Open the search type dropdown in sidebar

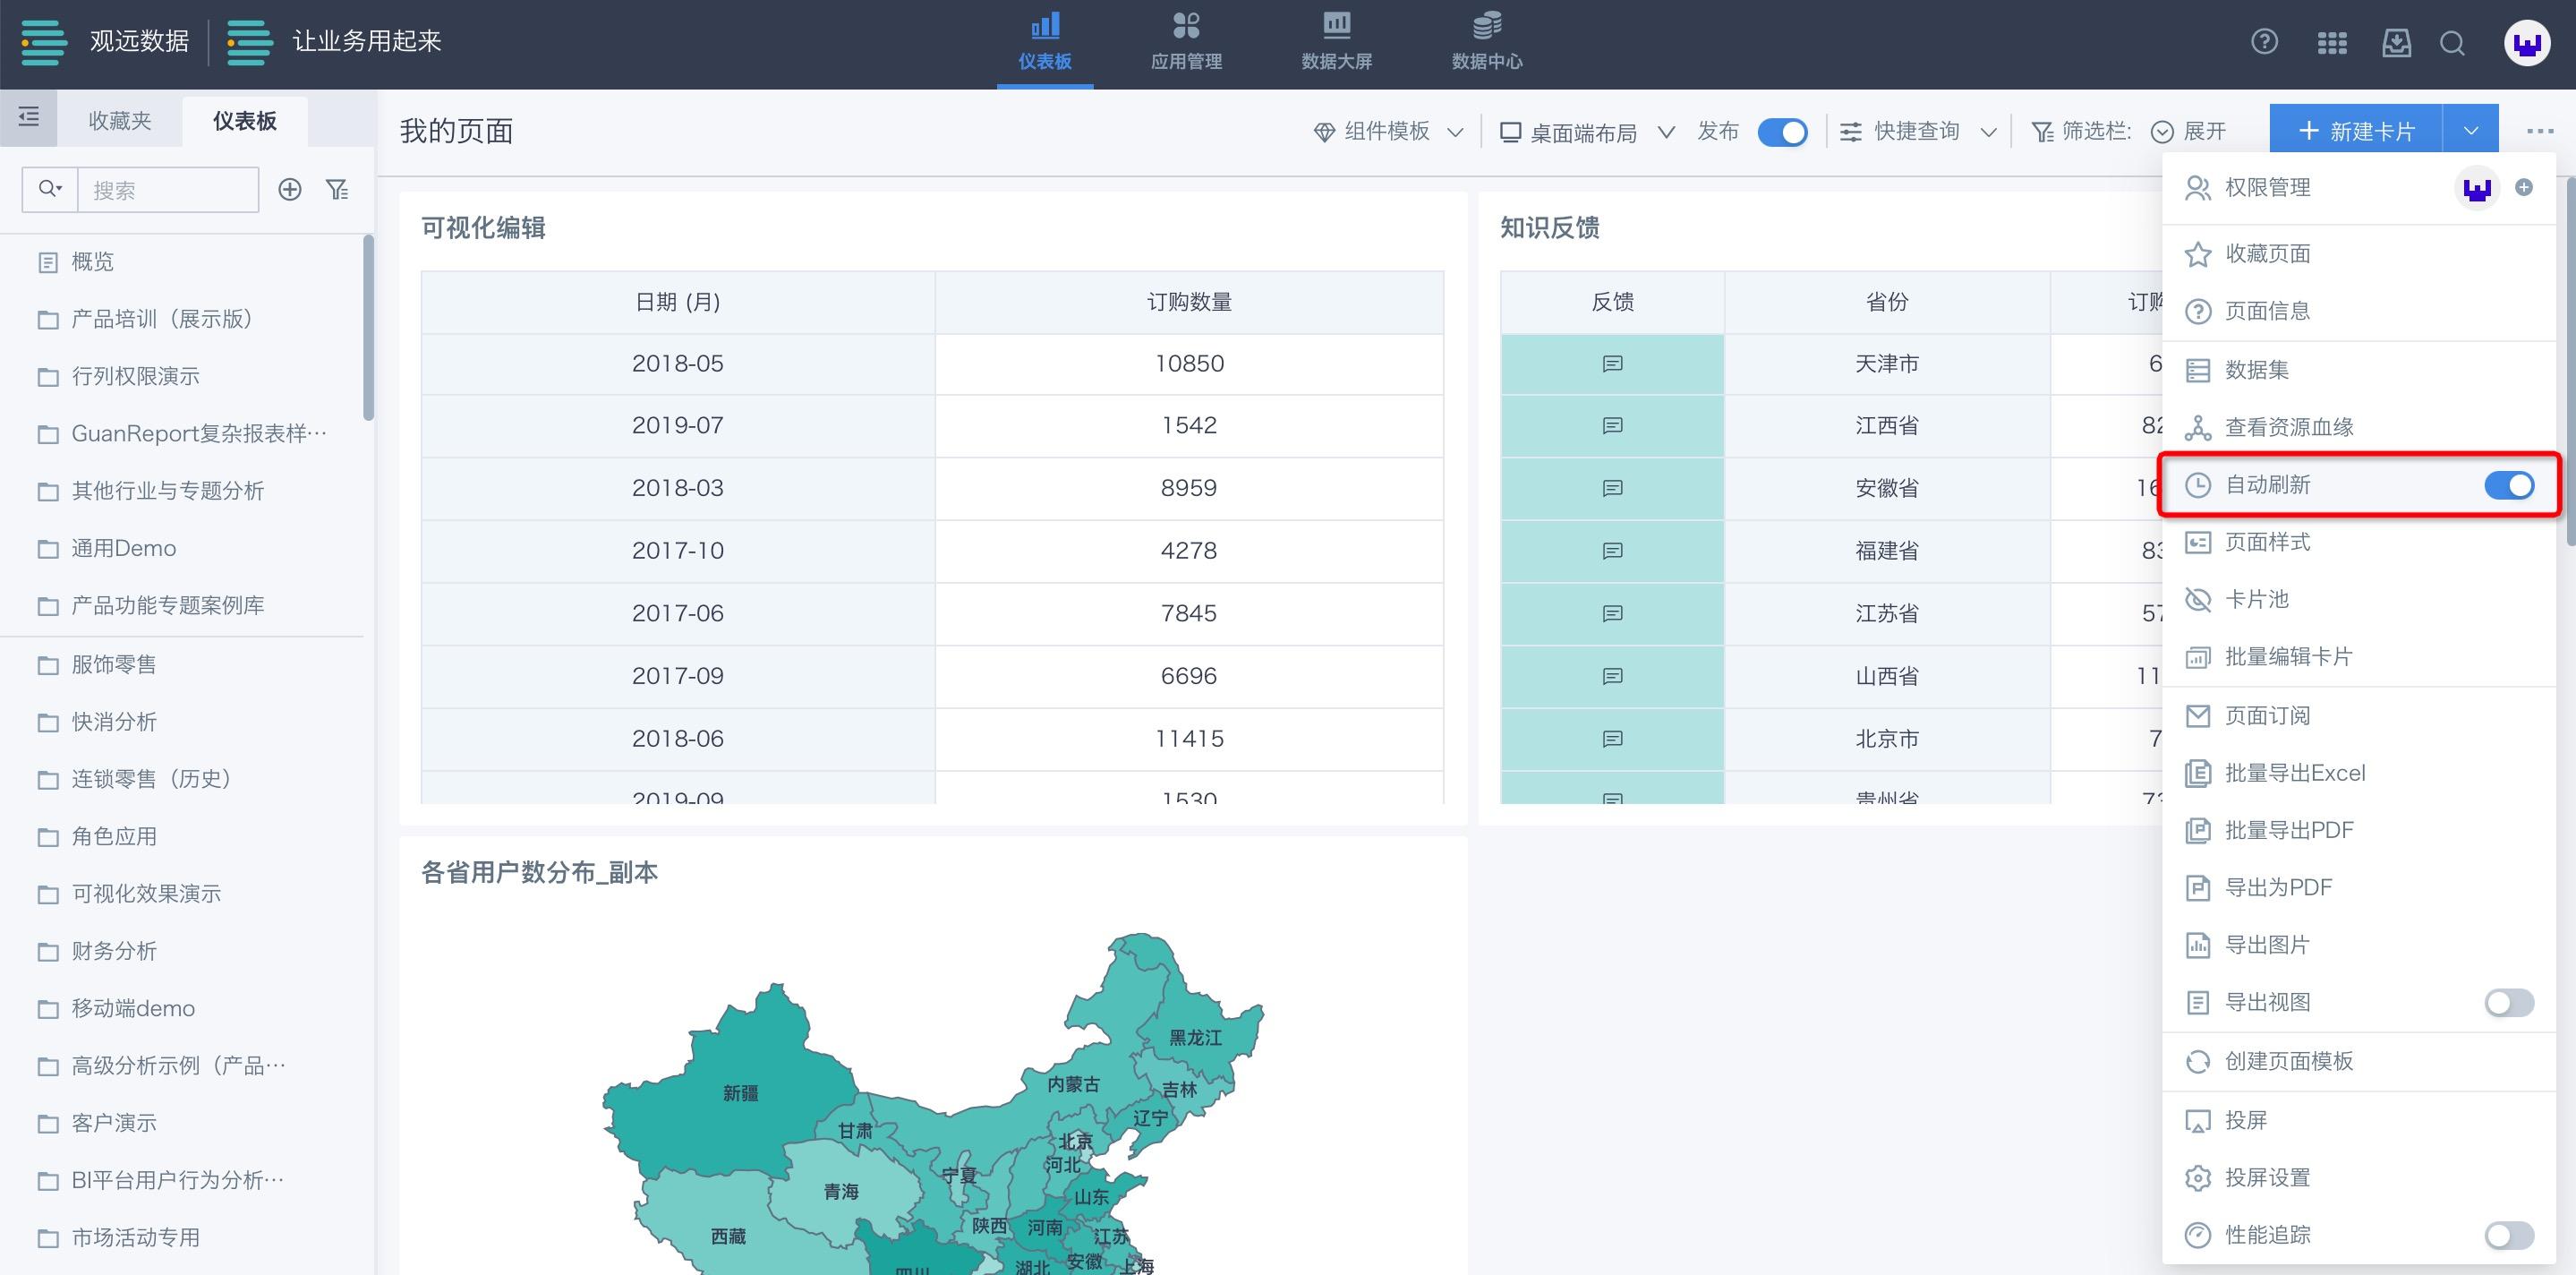click(x=50, y=189)
